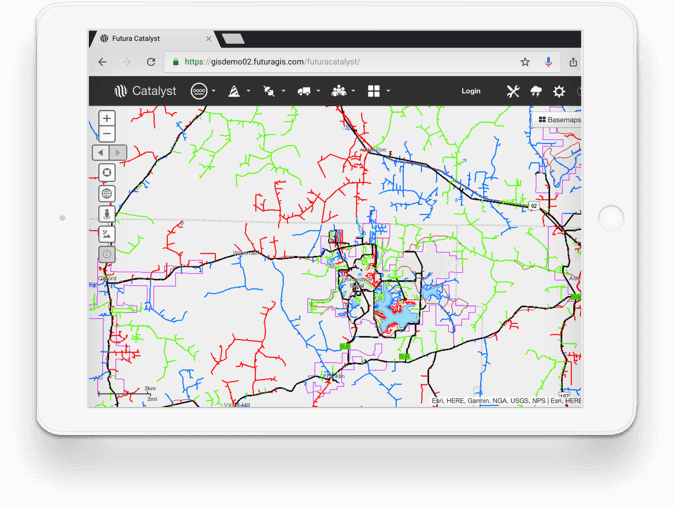Expand the circular meter icon dropdown
674x508 pixels.
[x=203, y=91]
